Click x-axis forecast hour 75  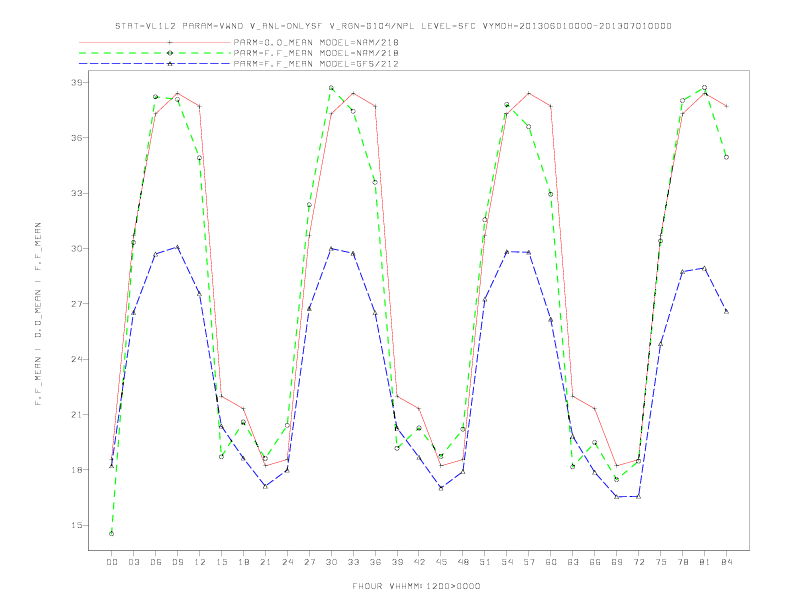click(661, 562)
